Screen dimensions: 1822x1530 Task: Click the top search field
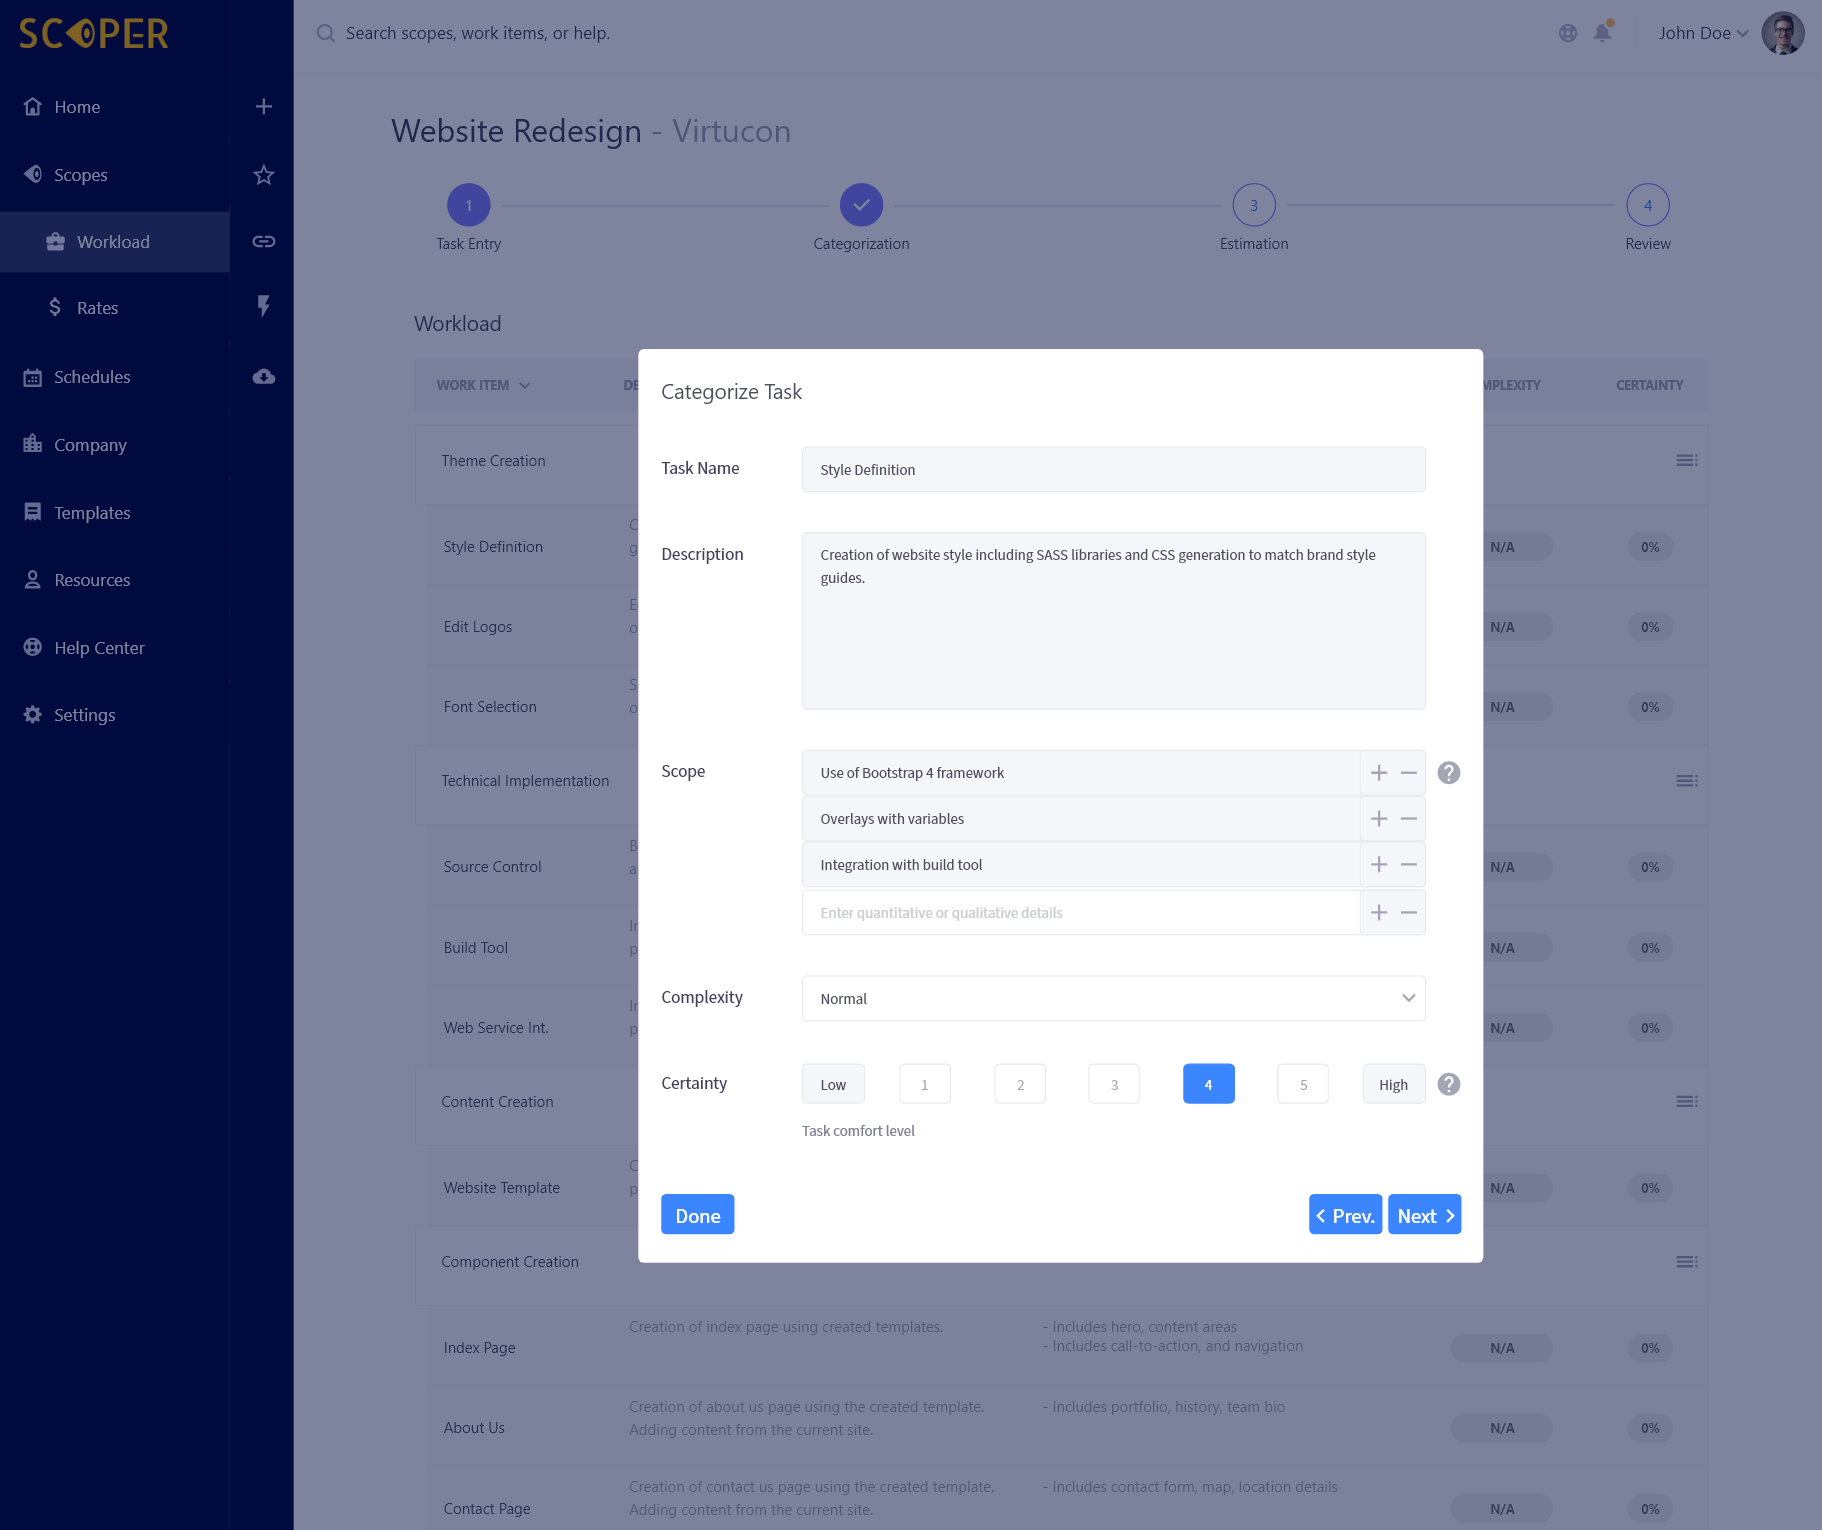(x=478, y=33)
